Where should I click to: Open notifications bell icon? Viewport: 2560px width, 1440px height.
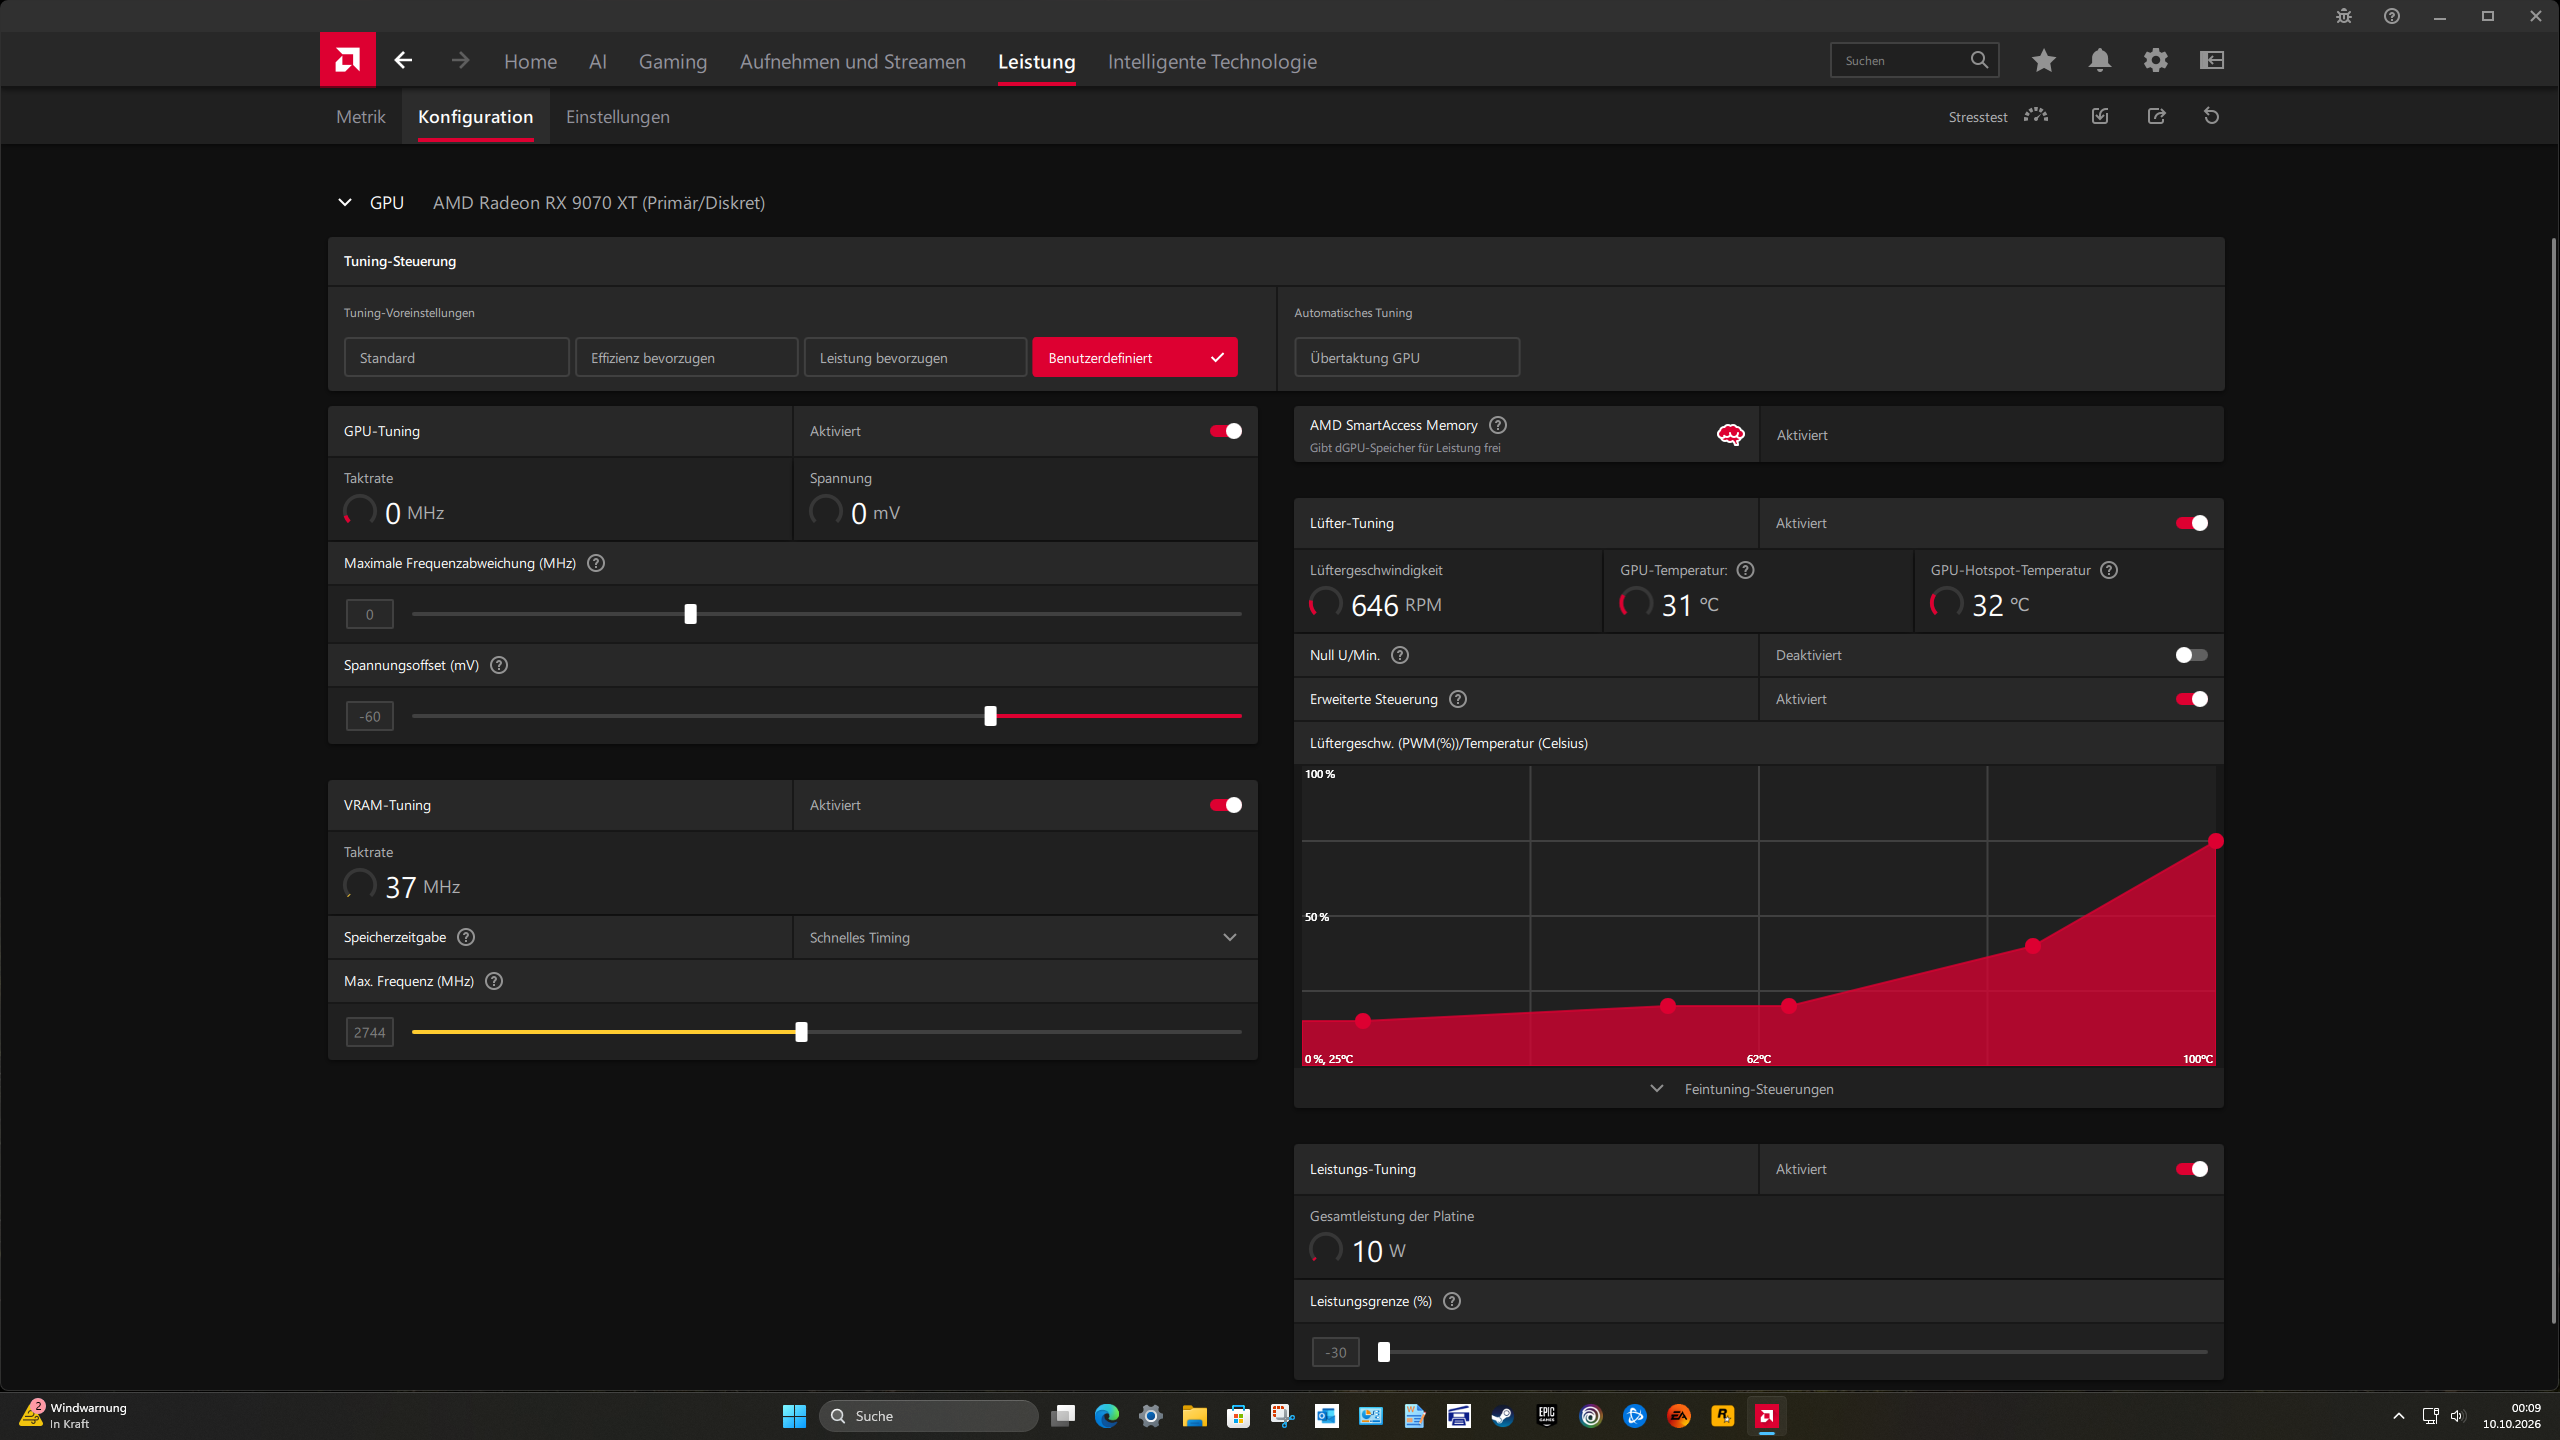point(2100,60)
